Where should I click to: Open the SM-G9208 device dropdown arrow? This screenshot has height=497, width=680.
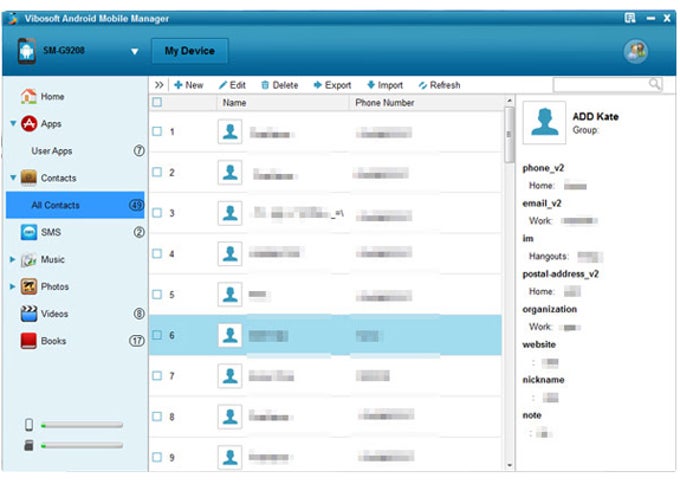pos(135,52)
